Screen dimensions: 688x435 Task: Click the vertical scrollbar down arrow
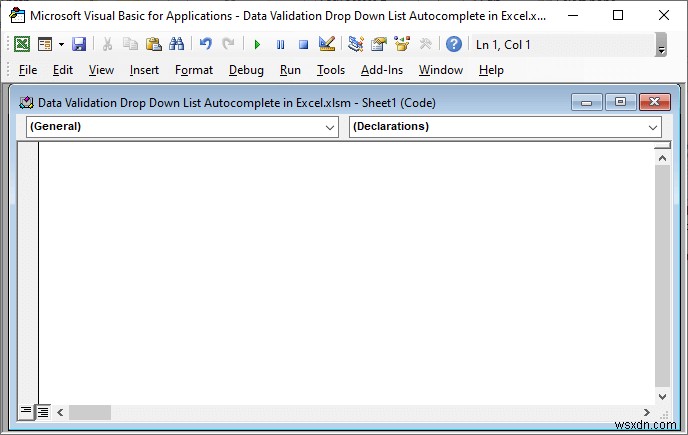[662, 396]
